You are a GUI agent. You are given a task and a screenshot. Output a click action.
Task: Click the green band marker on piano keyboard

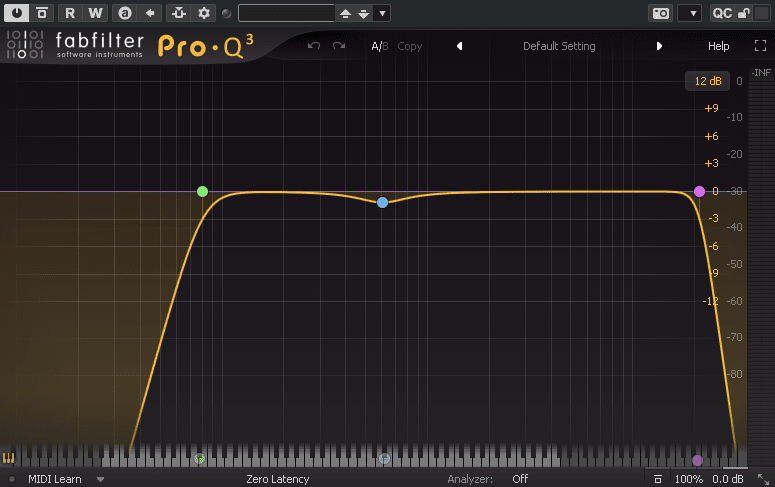199,459
